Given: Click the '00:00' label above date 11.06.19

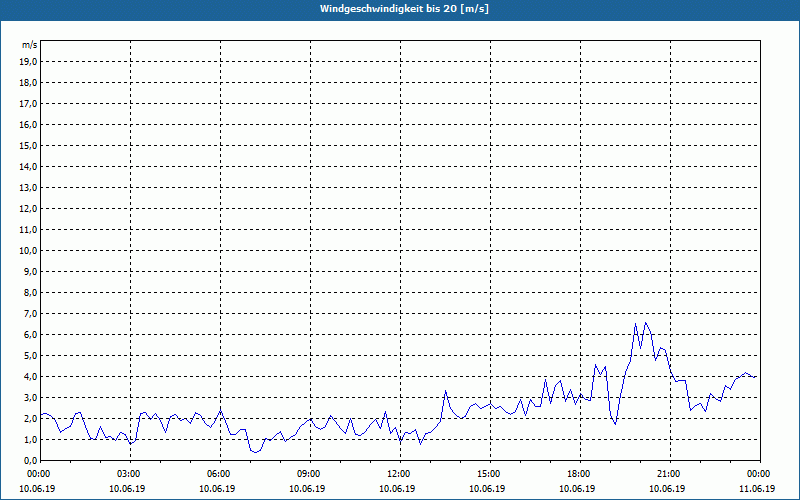Looking at the screenshot, I should point(758,474).
